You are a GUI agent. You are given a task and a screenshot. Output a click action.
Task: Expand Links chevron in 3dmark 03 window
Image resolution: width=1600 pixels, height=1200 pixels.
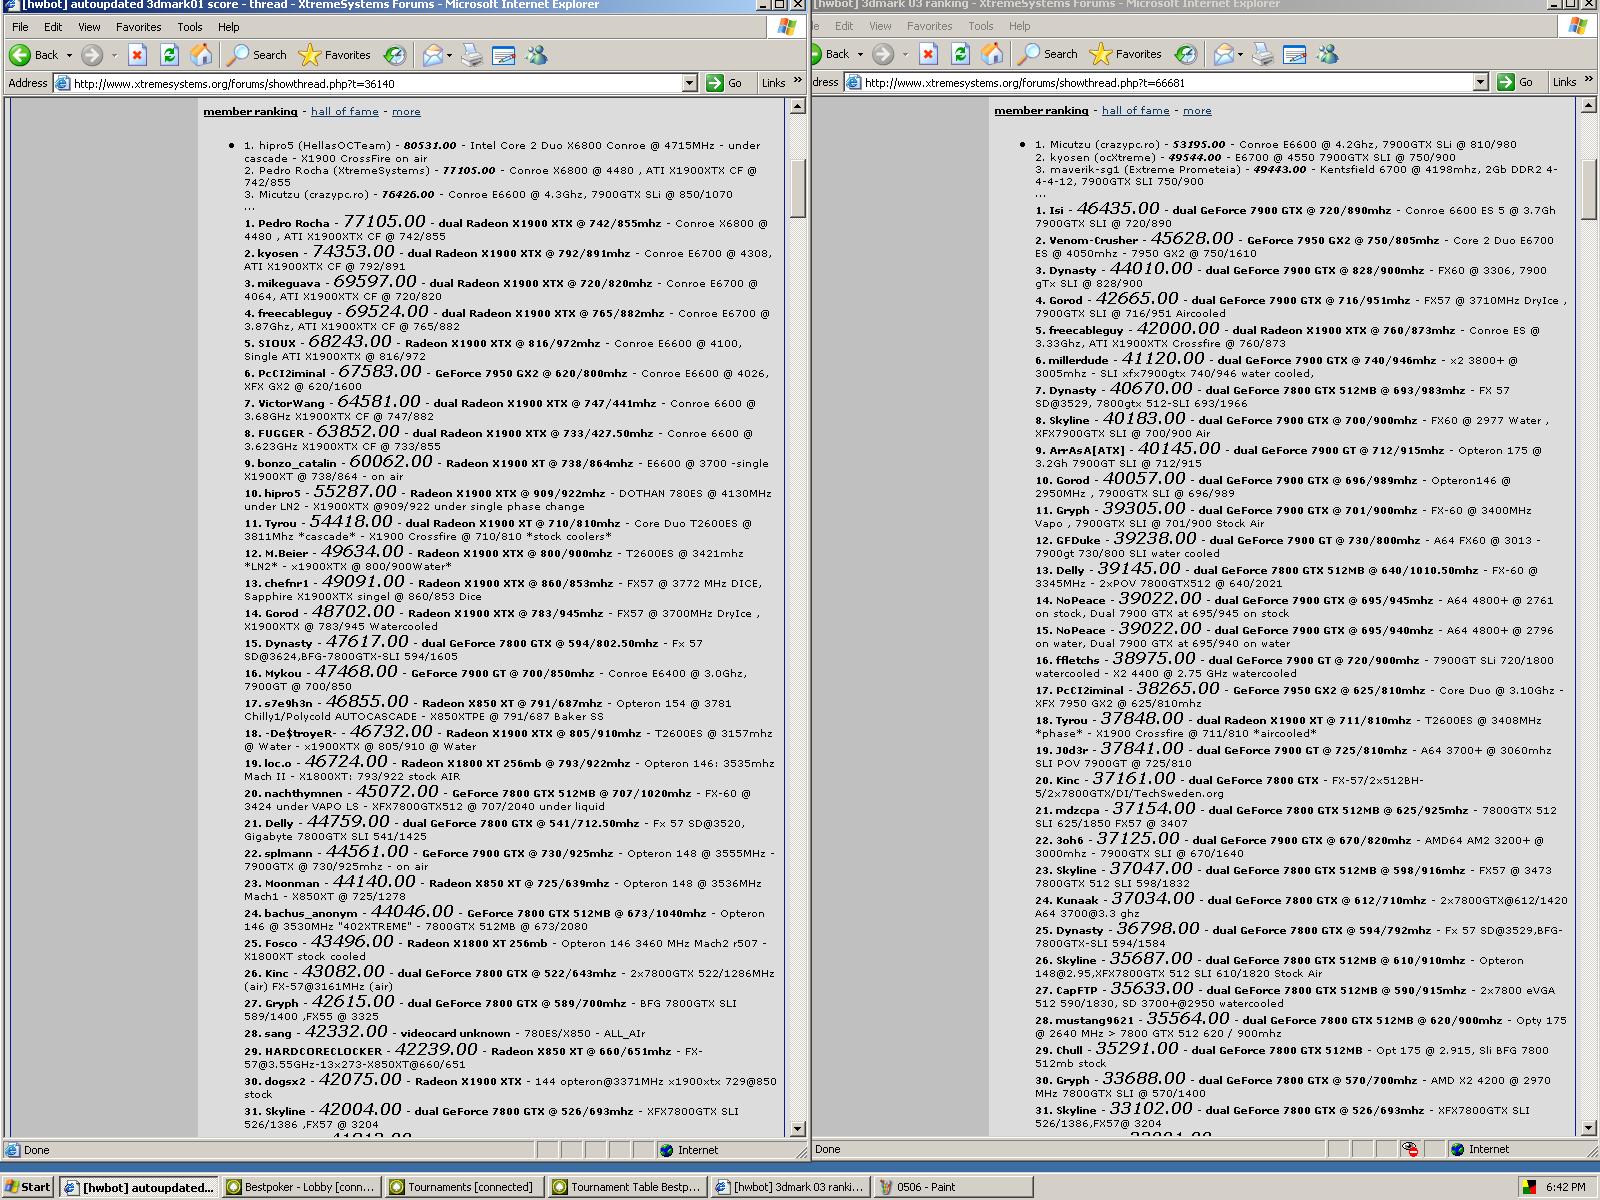1589,80
